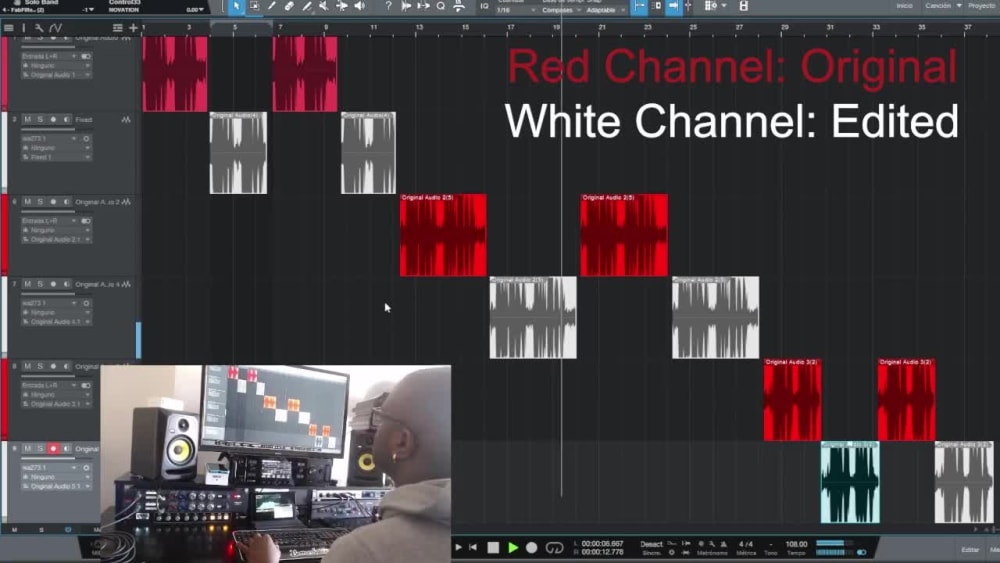
Task: Mute the Original A..io 2 track
Action: pyautogui.click(x=27, y=201)
